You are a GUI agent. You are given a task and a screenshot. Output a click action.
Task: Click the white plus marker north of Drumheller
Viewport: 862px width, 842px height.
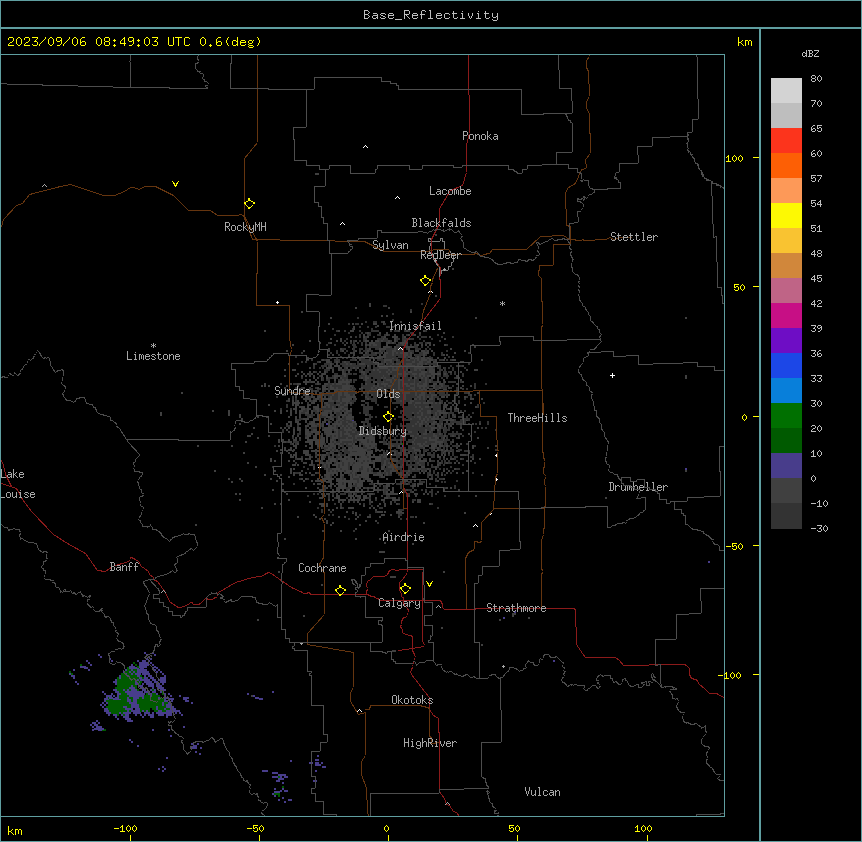click(612, 375)
